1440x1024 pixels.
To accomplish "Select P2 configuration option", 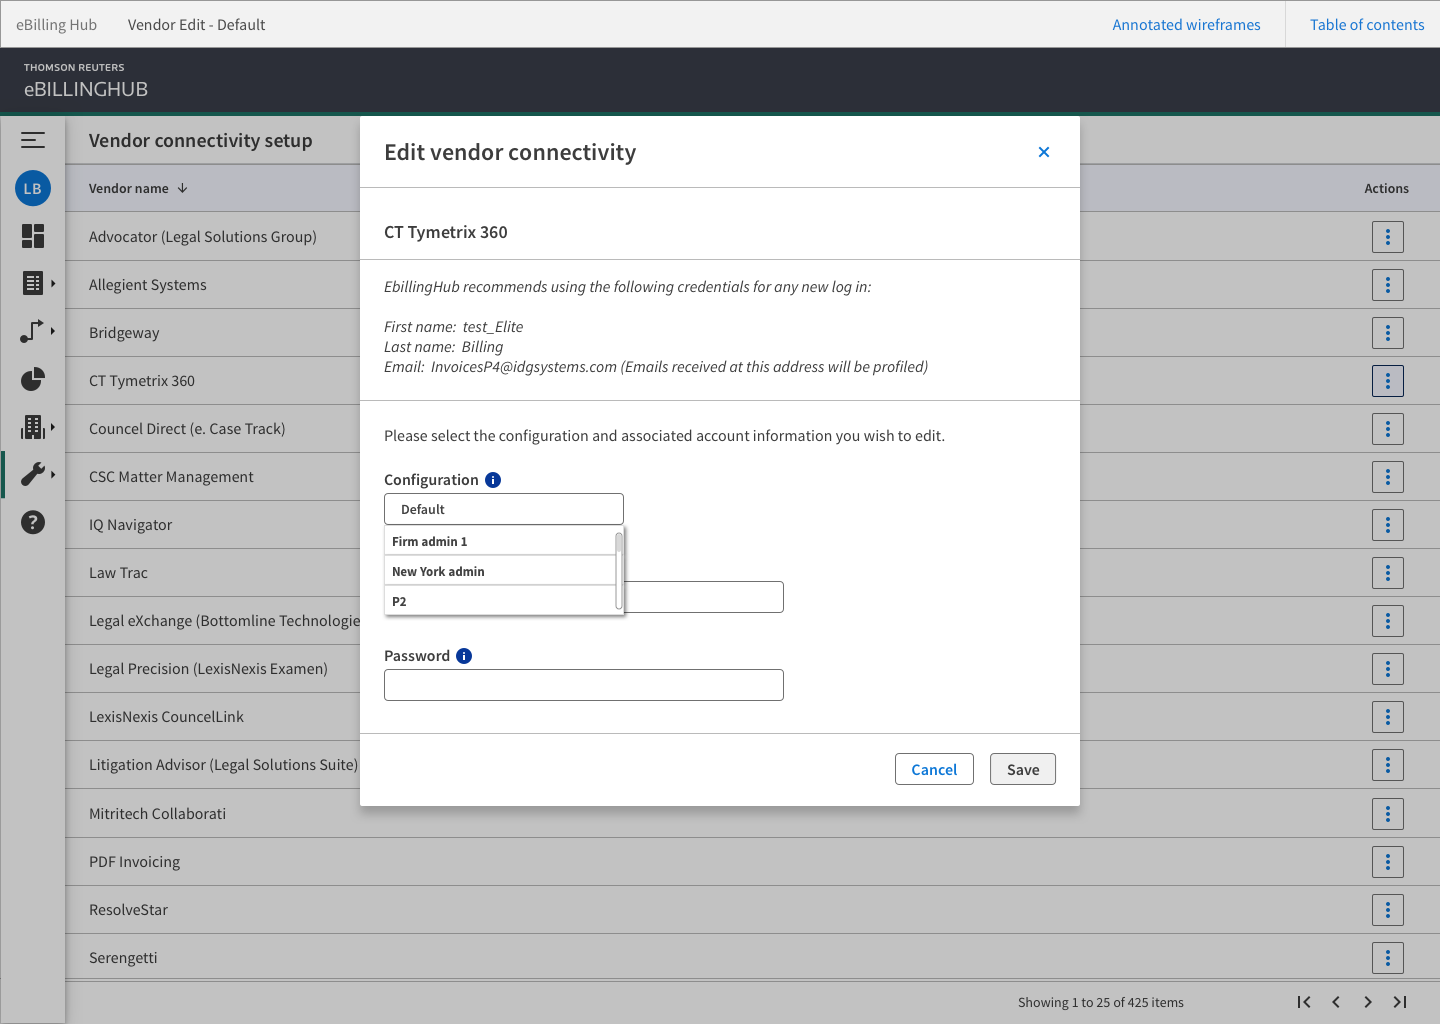I will coord(500,601).
